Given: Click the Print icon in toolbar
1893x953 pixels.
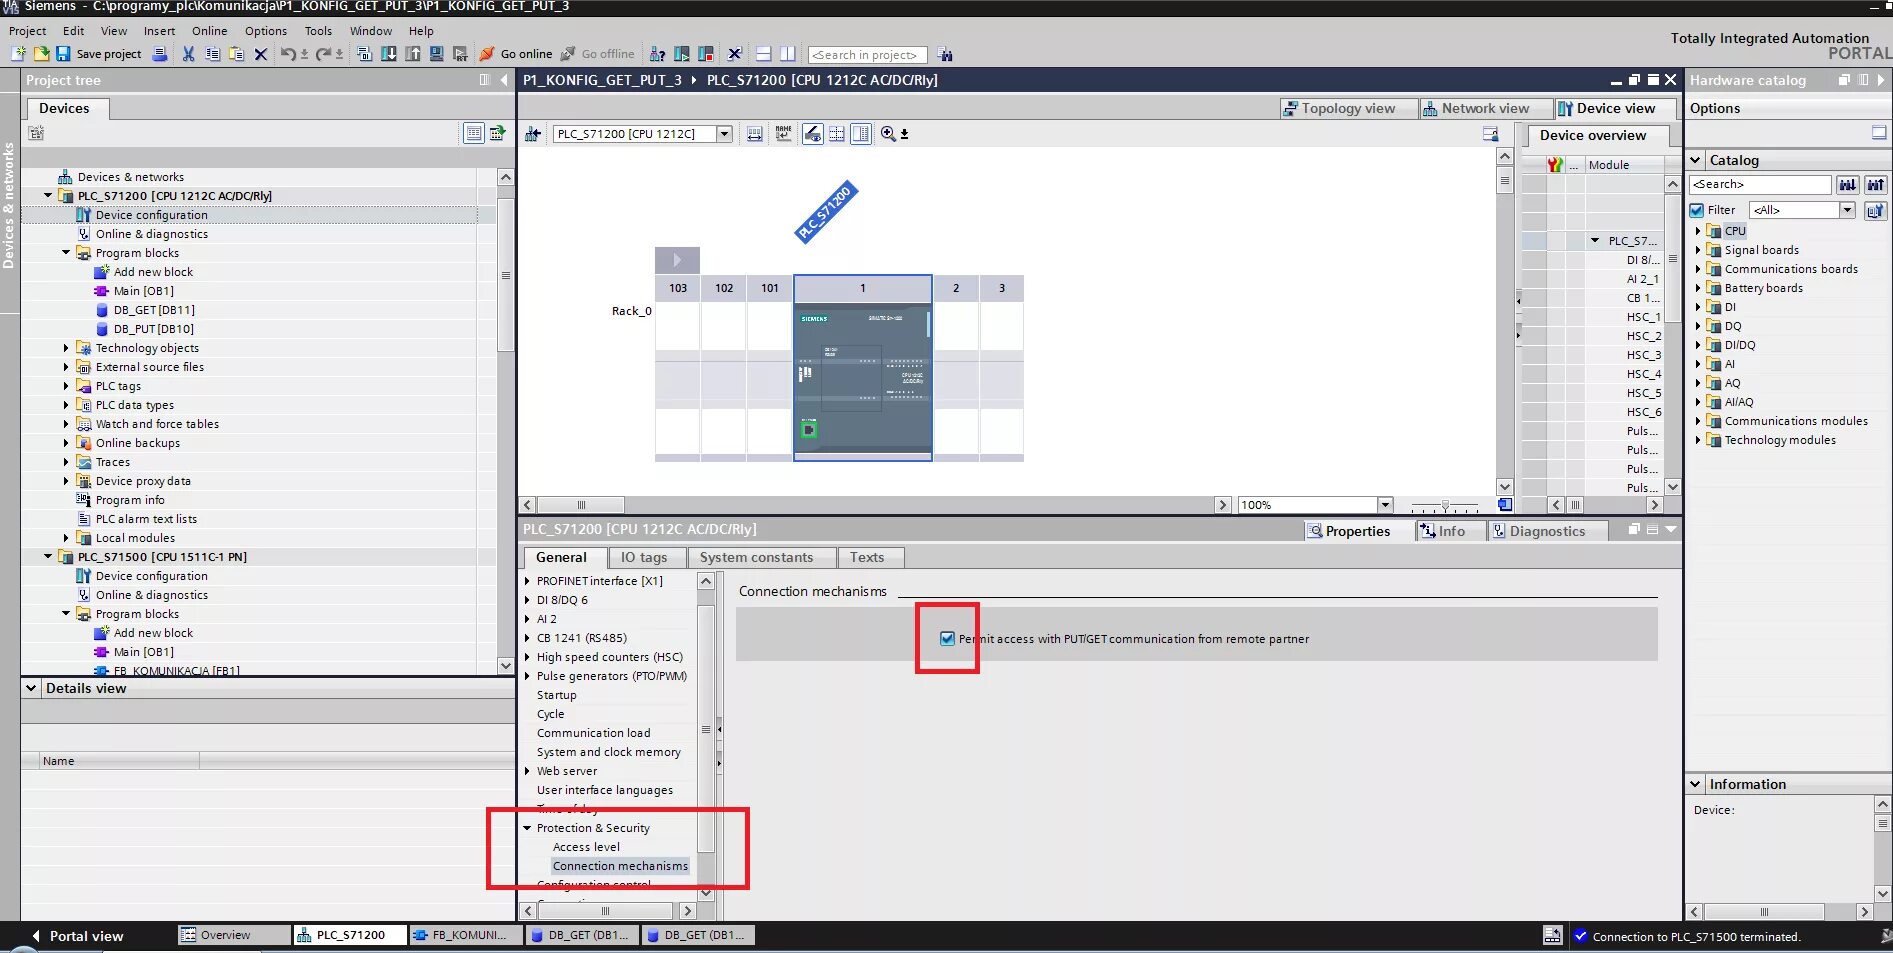Looking at the screenshot, I should coord(160,54).
